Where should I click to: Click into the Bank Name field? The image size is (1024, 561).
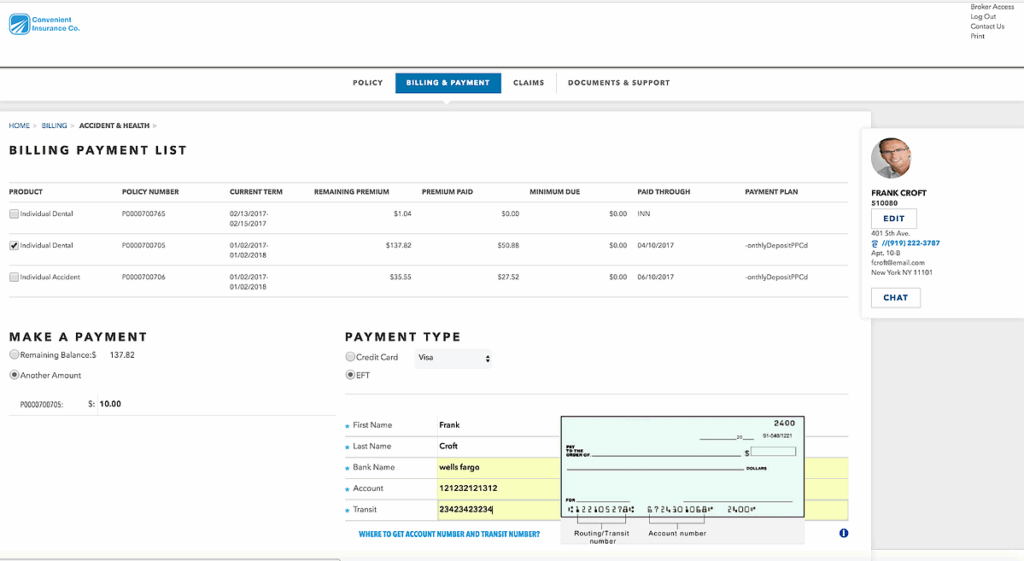coord(497,467)
